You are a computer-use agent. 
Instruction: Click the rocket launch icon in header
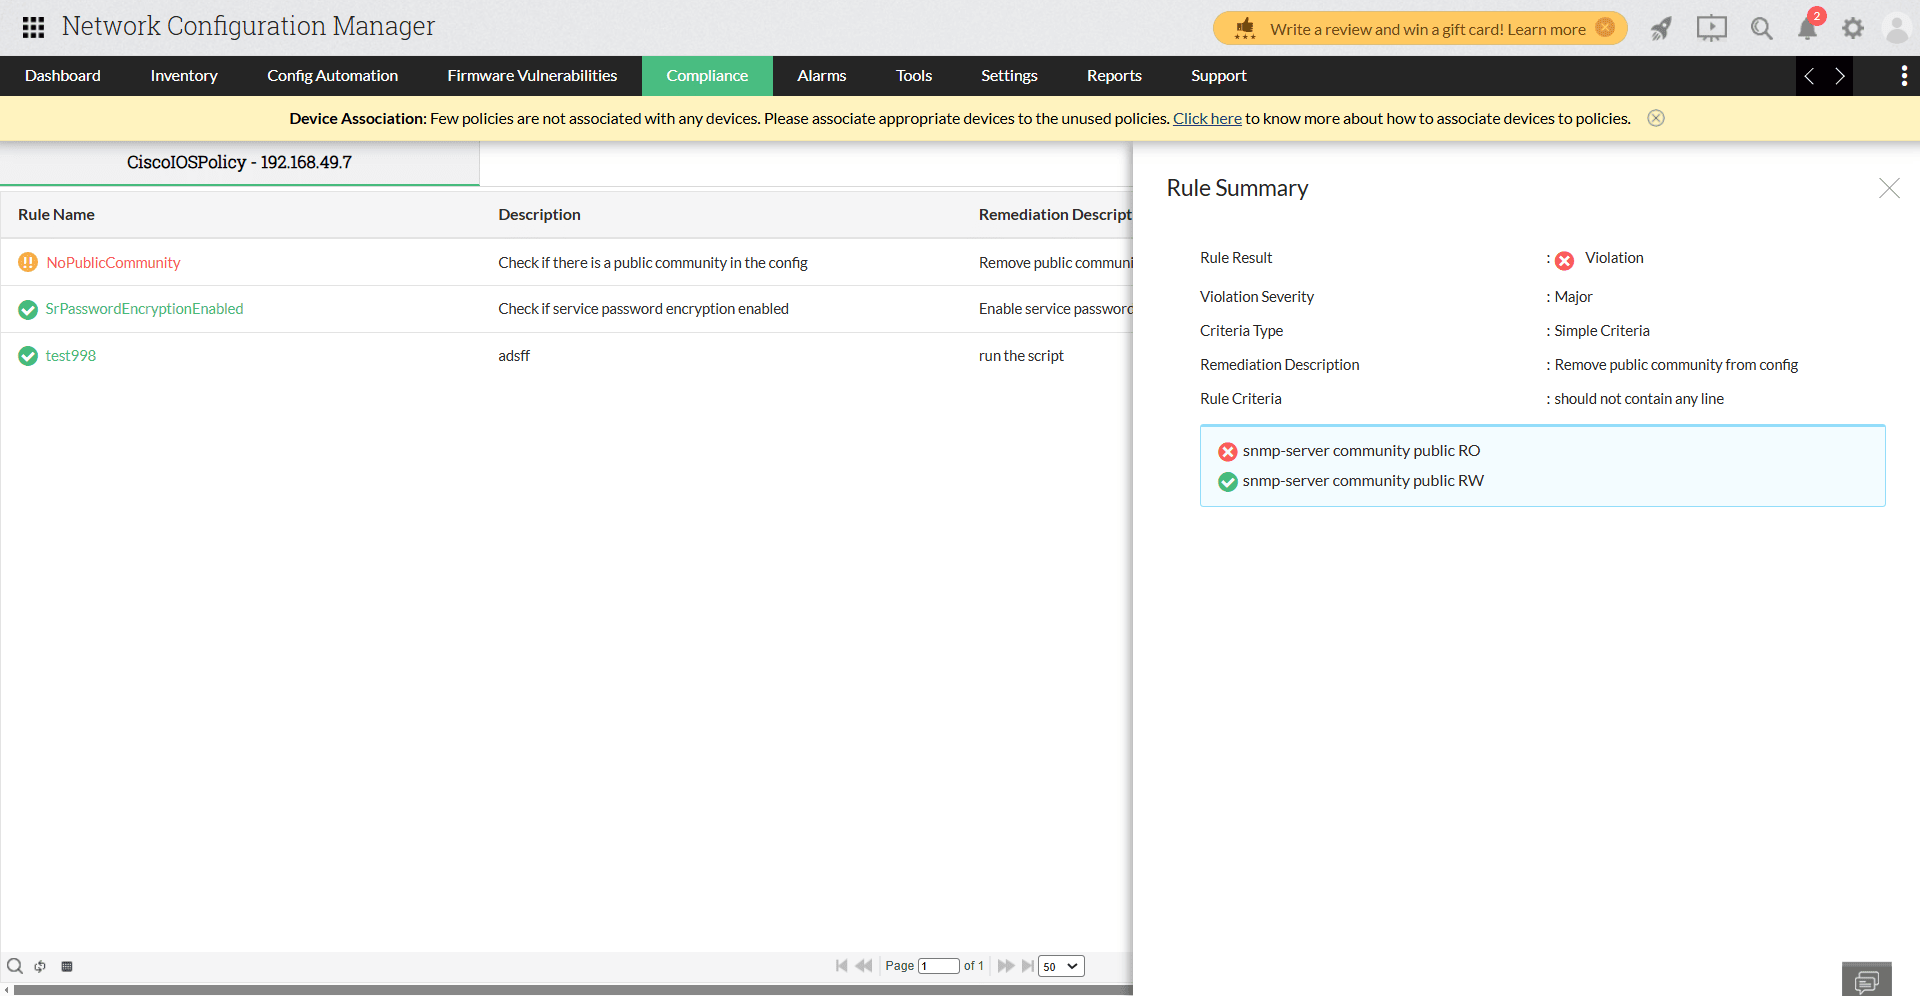1661,28
